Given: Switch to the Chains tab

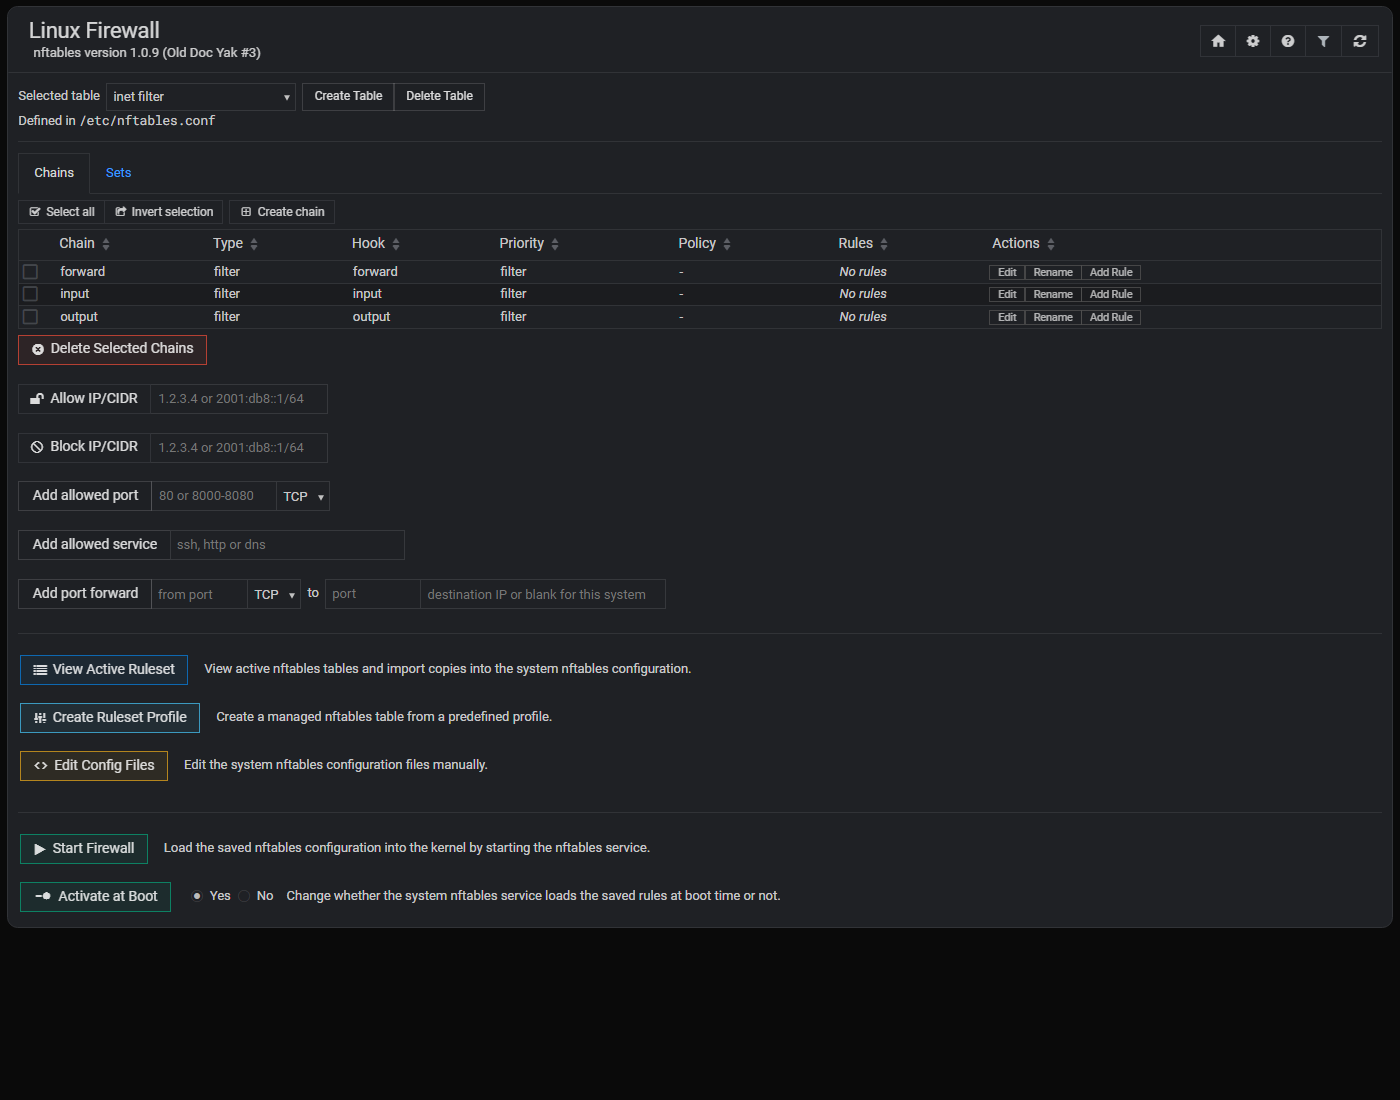Looking at the screenshot, I should (x=54, y=173).
